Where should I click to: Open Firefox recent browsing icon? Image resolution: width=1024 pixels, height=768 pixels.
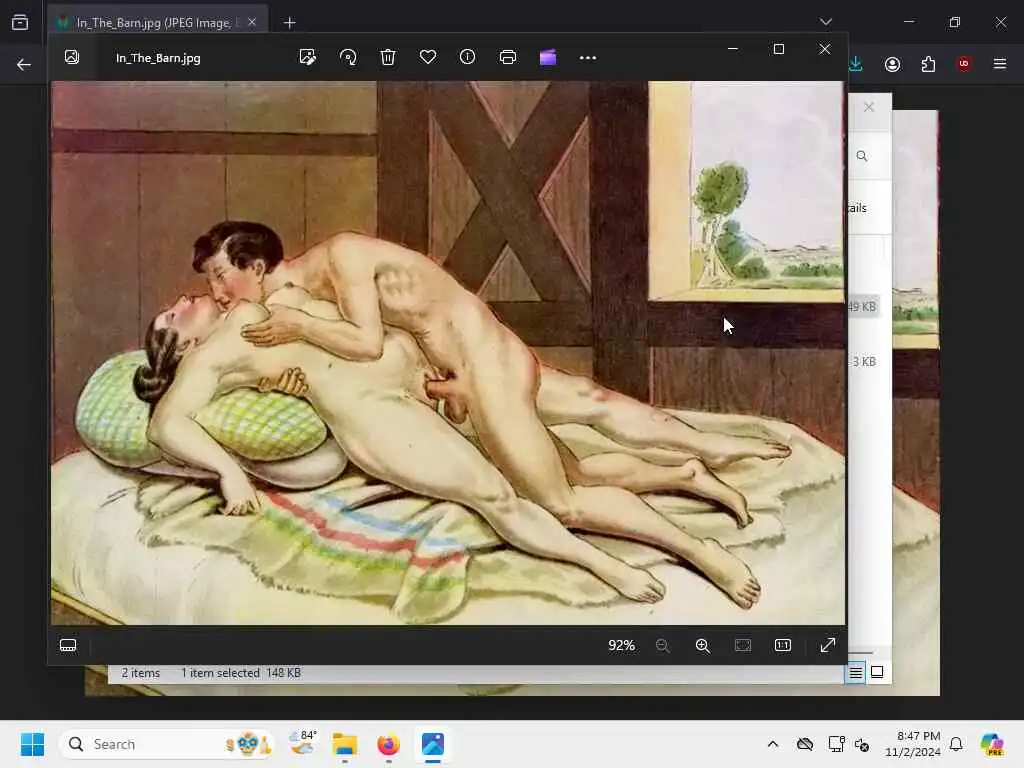(20, 22)
